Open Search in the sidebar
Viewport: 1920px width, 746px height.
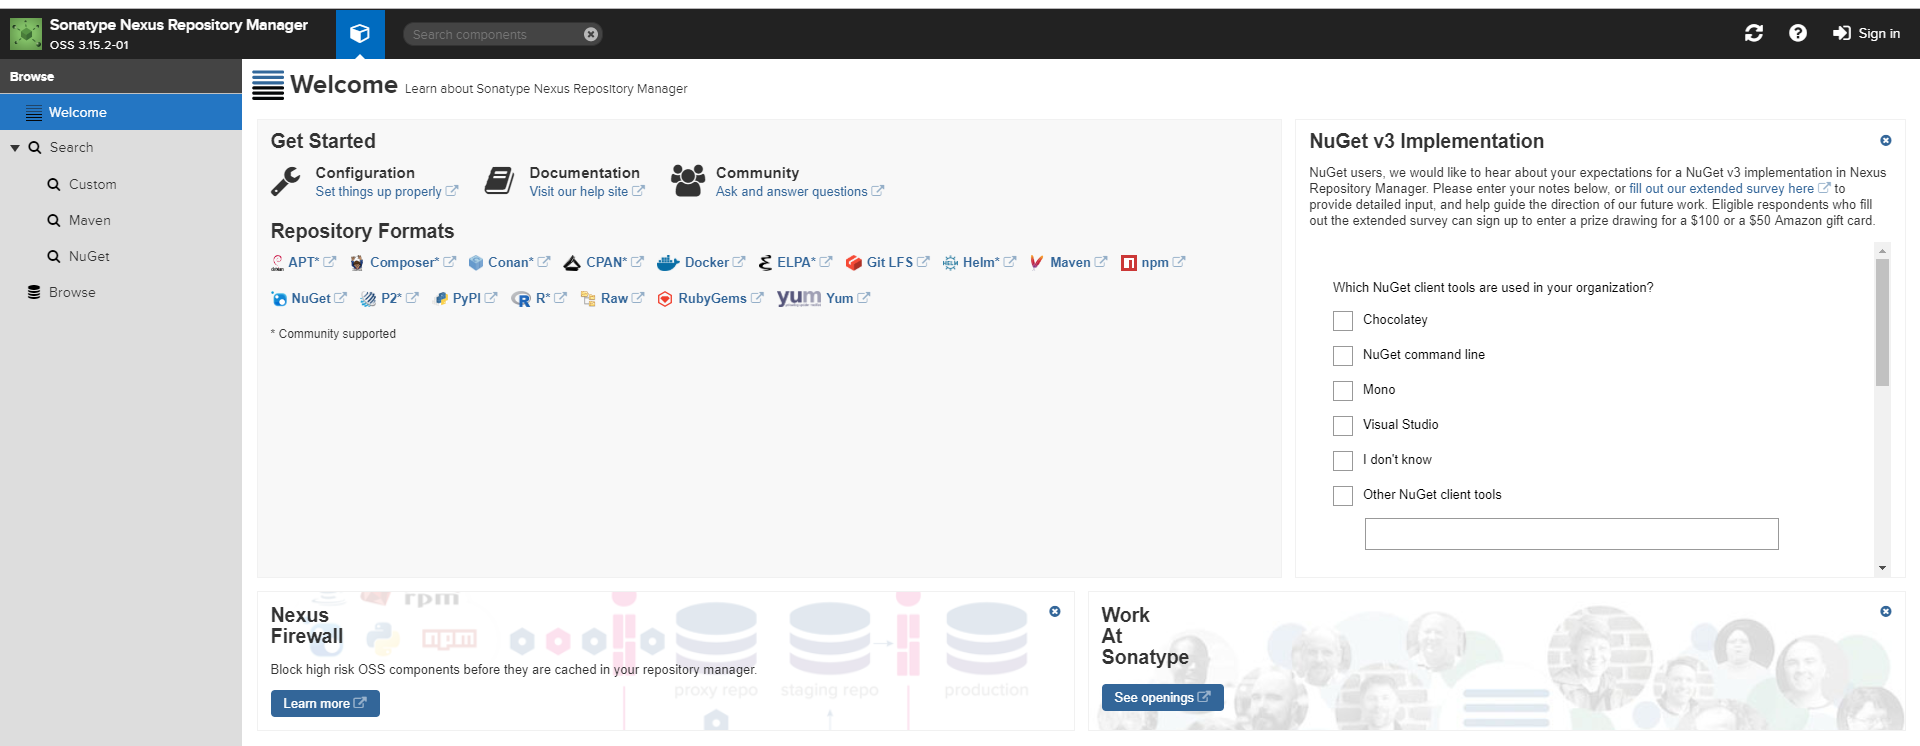tap(71, 147)
